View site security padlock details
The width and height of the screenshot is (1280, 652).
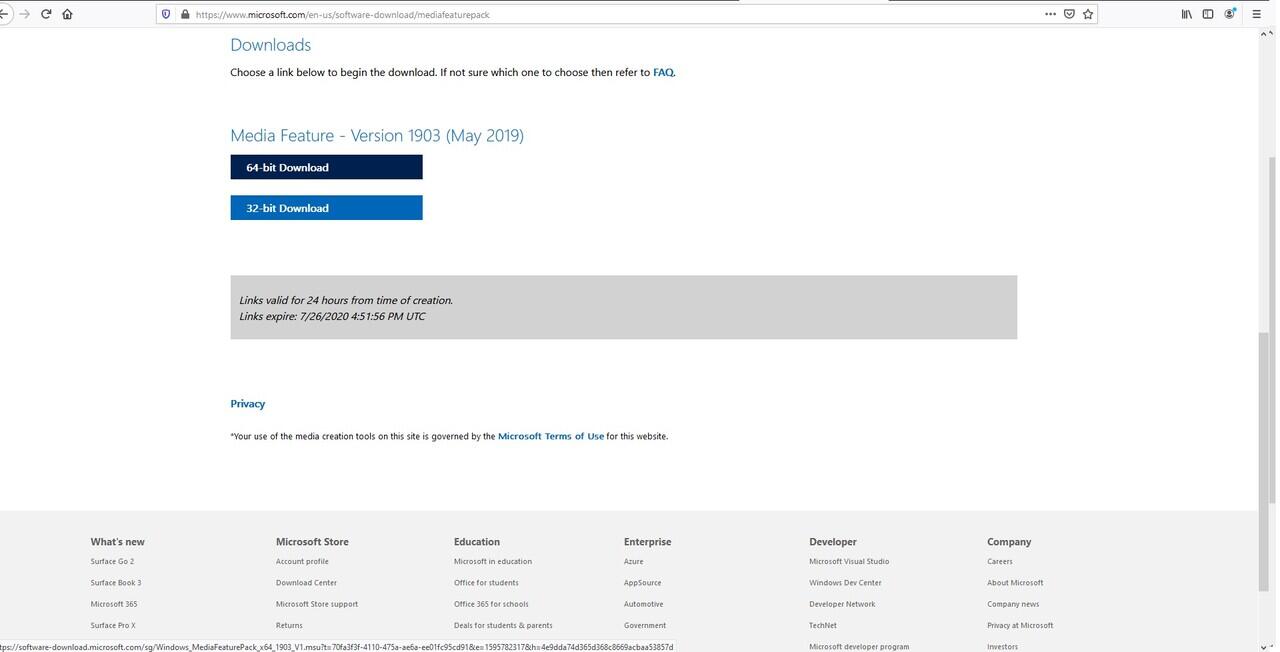coord(185,14)
